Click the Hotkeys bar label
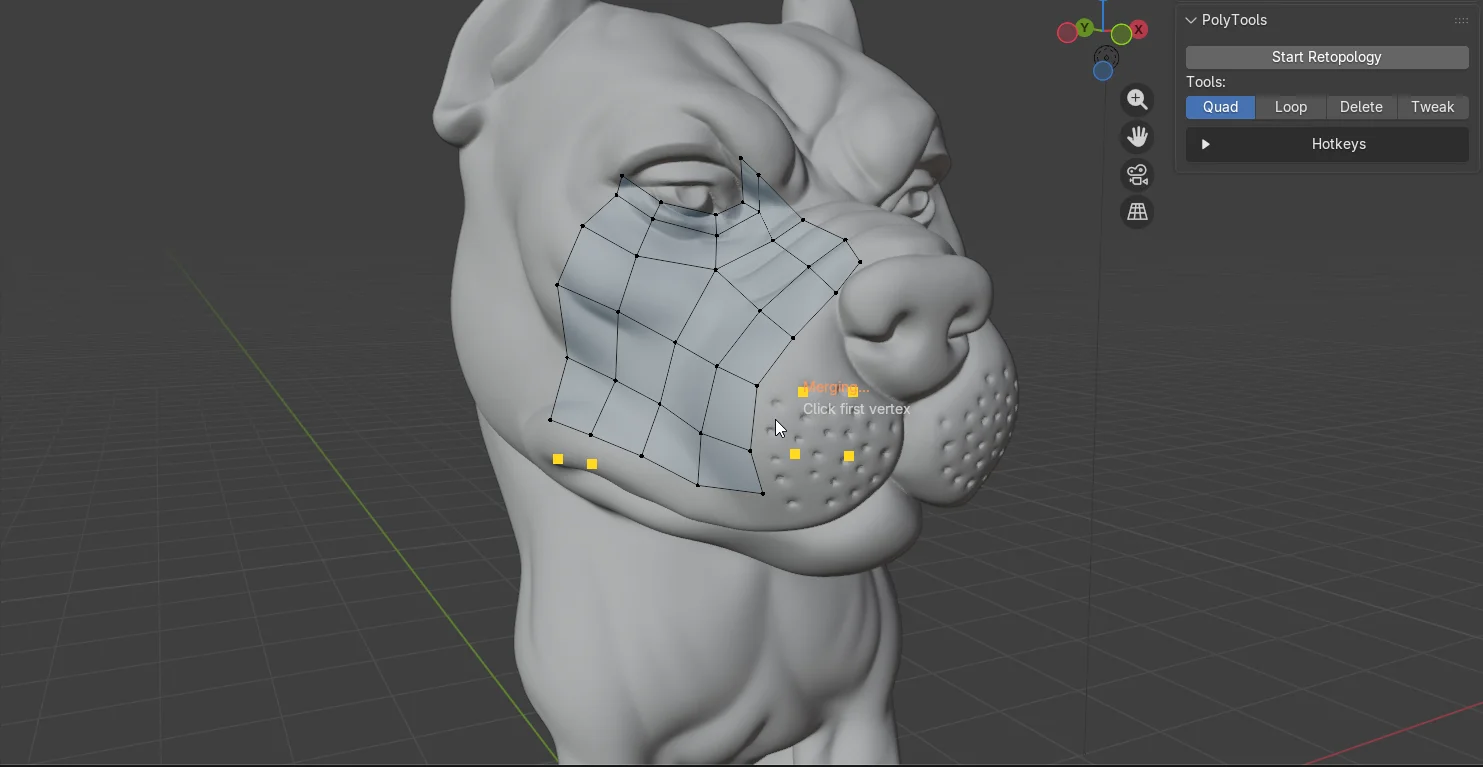The image size is (1483, 767). pos(1338,144)
